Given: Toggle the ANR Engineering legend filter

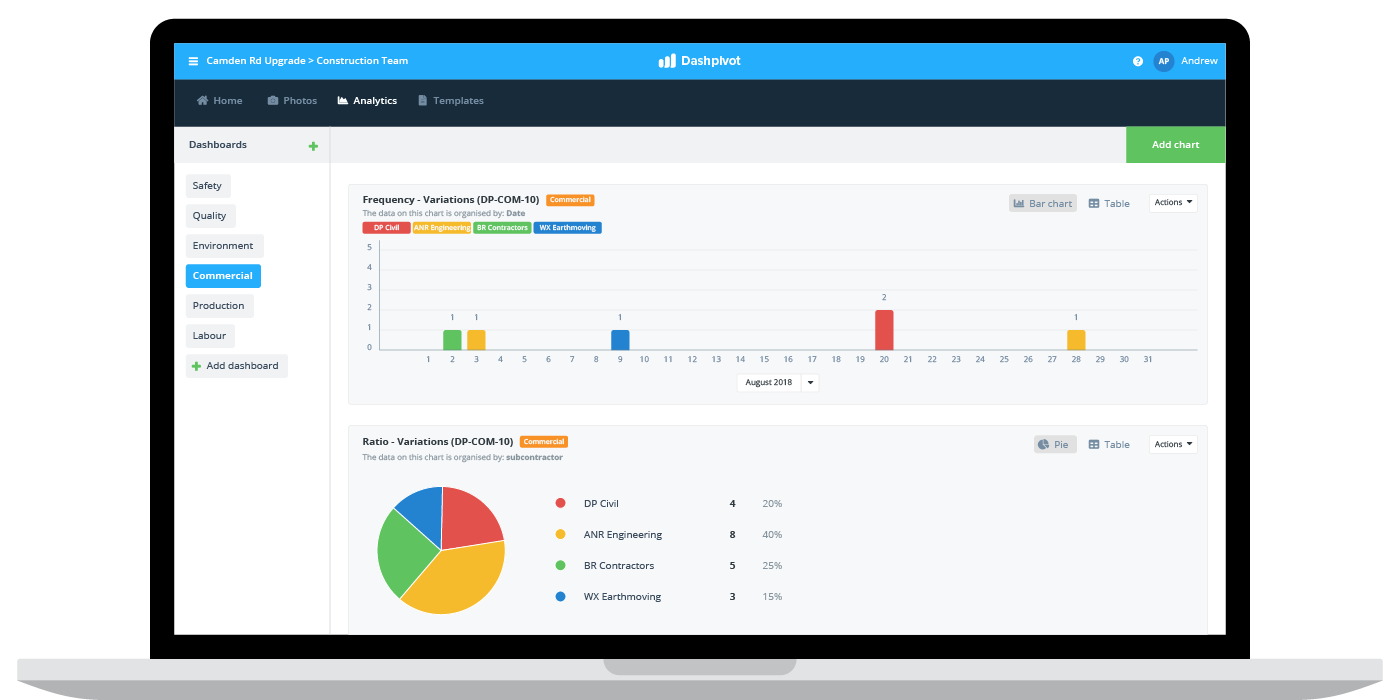Looking at the screenshot, I should [x=442, y=228].
